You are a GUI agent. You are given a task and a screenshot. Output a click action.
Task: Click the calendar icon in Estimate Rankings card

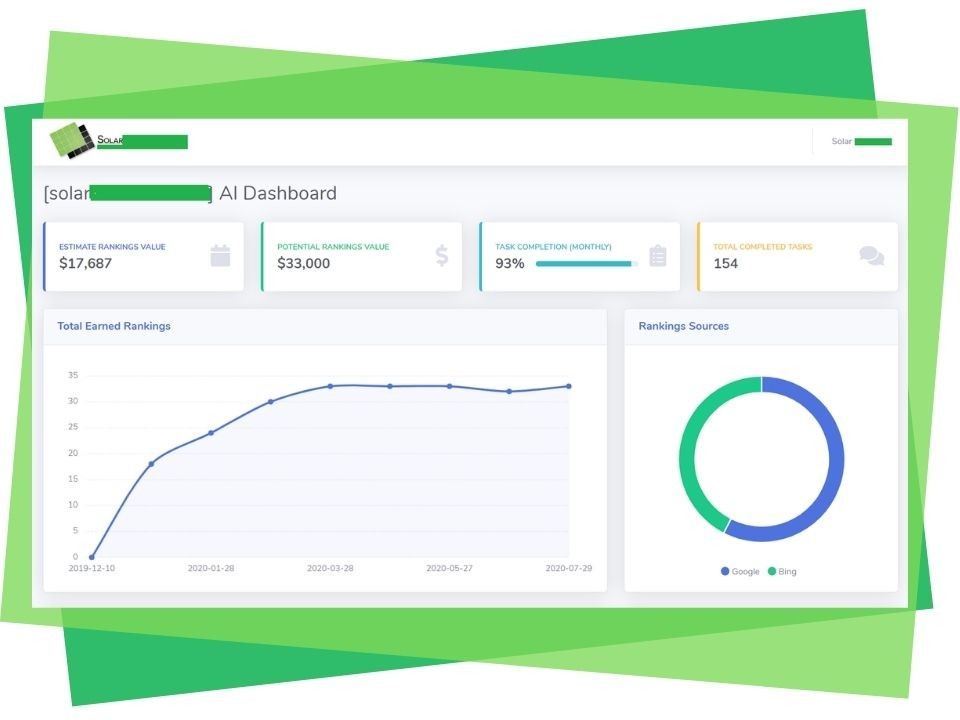click(220, 255)
